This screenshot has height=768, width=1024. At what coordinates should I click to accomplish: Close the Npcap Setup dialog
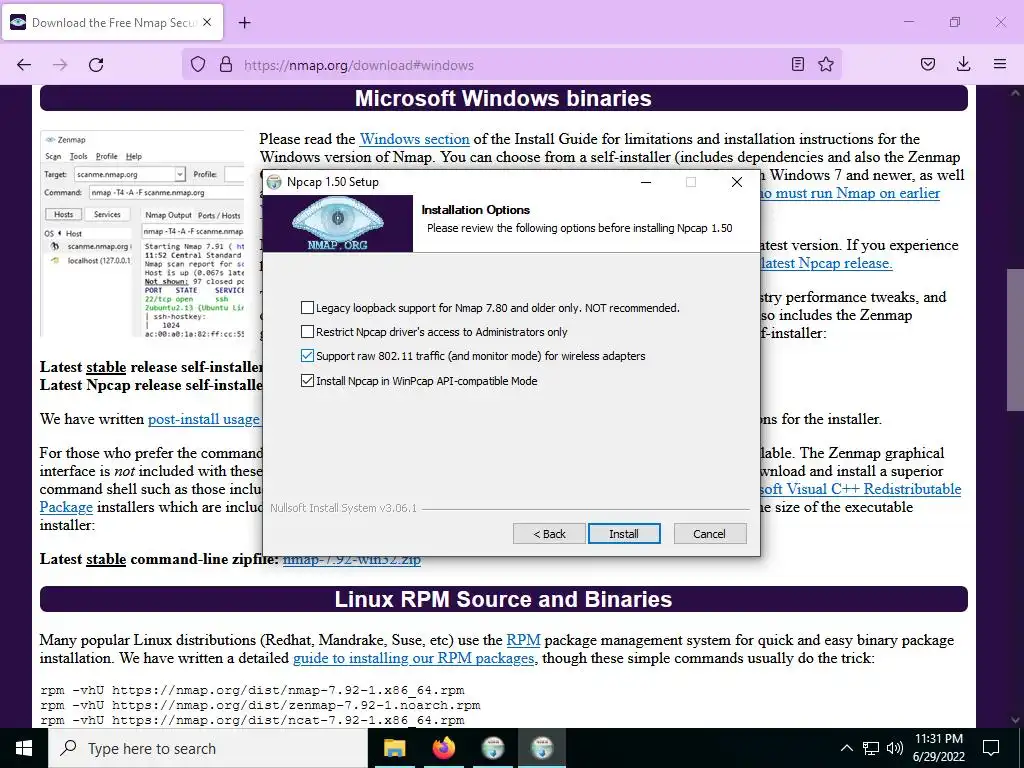coord(737,182)
